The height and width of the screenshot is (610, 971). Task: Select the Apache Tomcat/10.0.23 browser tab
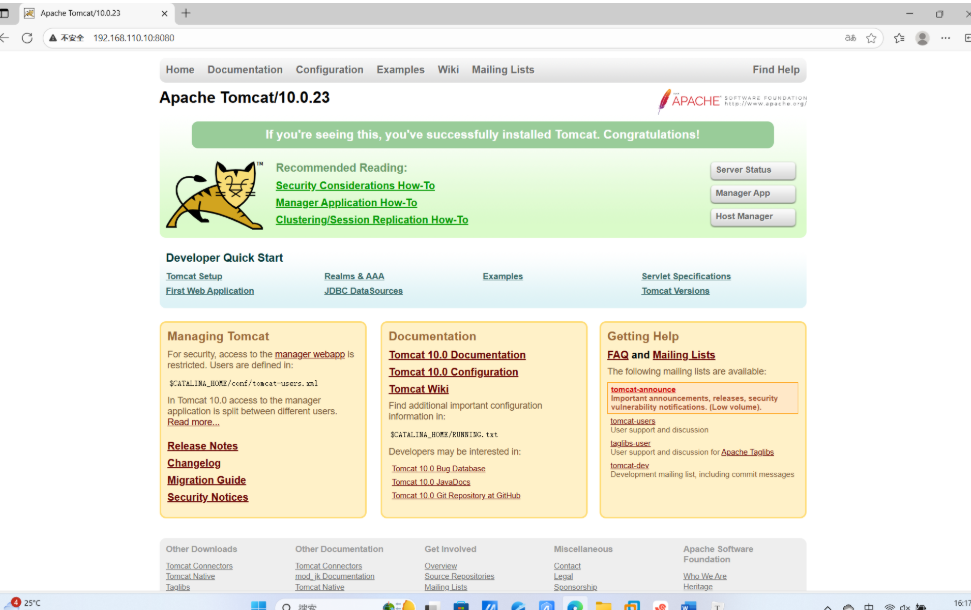point(96,13)
